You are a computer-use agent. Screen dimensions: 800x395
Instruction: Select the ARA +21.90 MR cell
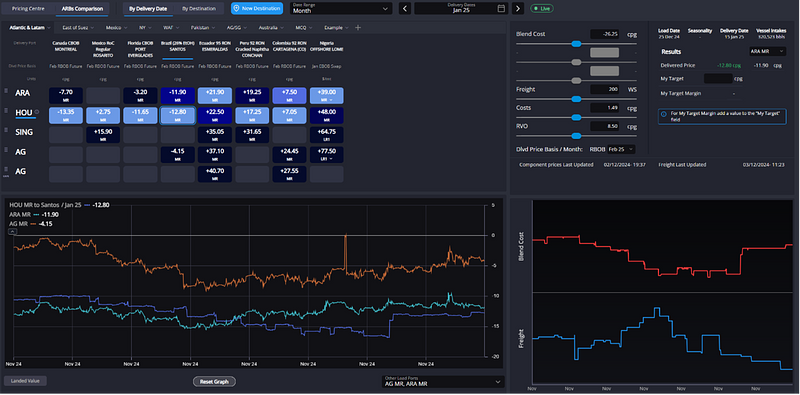coord(215,95)
